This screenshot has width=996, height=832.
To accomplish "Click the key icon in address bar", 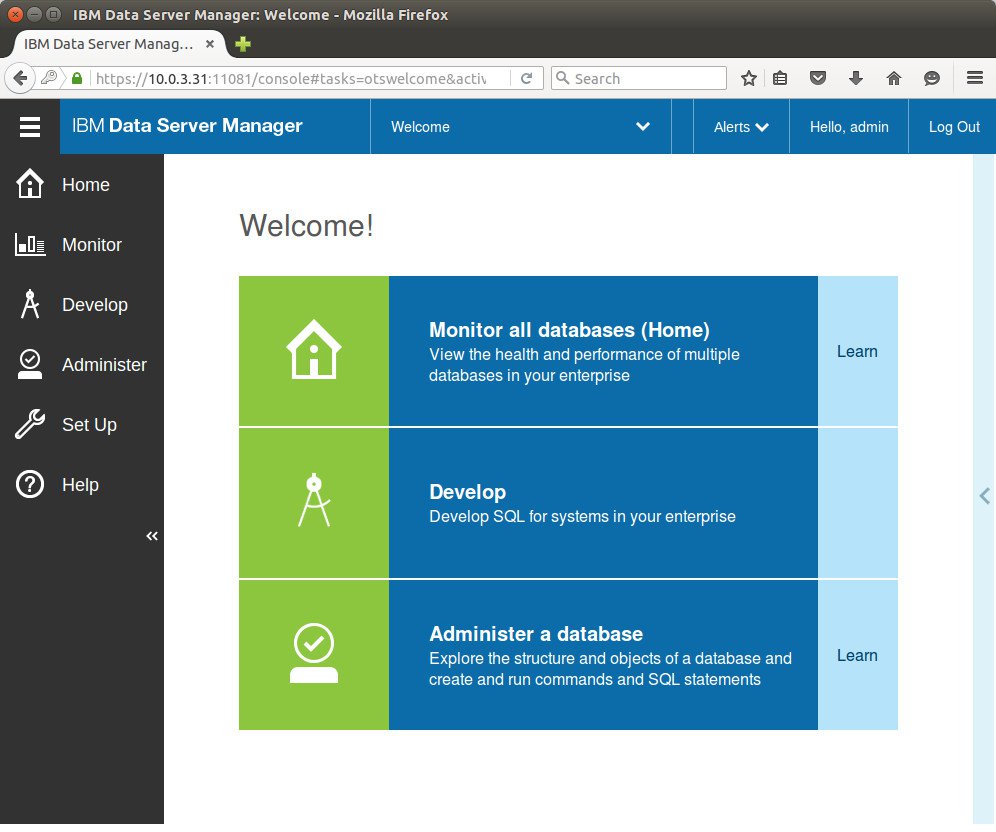I will point(49,77).
